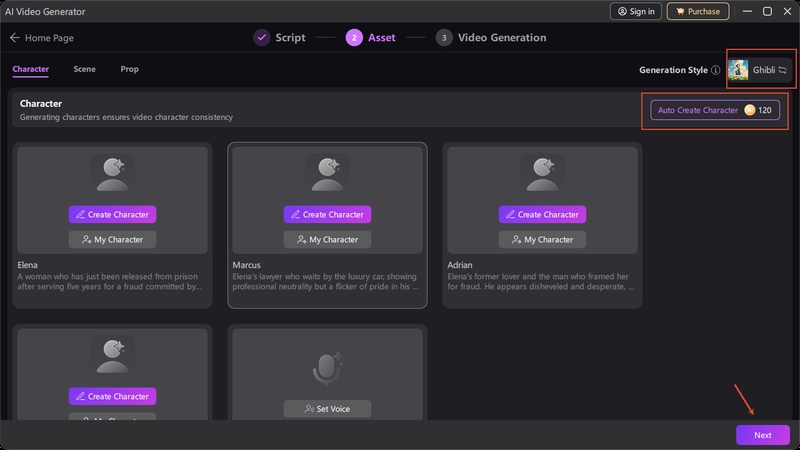Choose My Character for Marcus
This screenshot has width=800, height=450.
[x=328, y=239]
